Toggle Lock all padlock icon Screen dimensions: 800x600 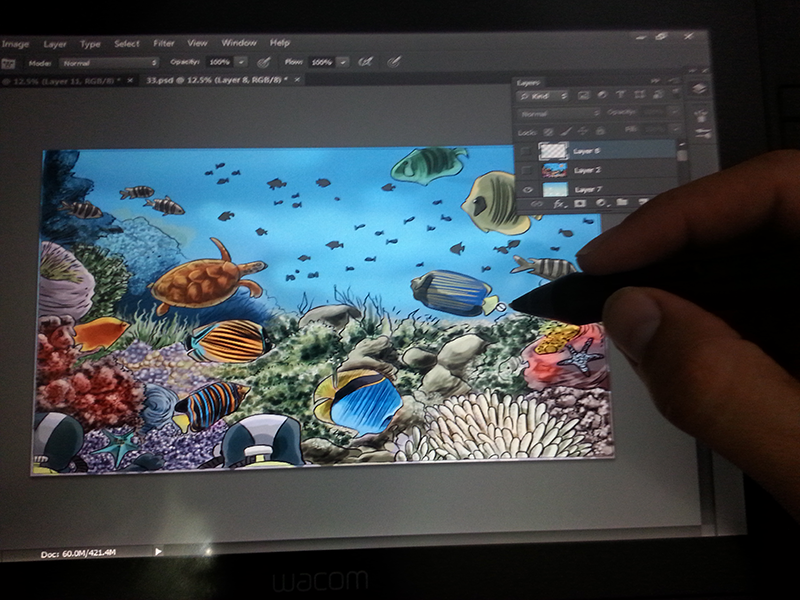[x=600, y=131]
